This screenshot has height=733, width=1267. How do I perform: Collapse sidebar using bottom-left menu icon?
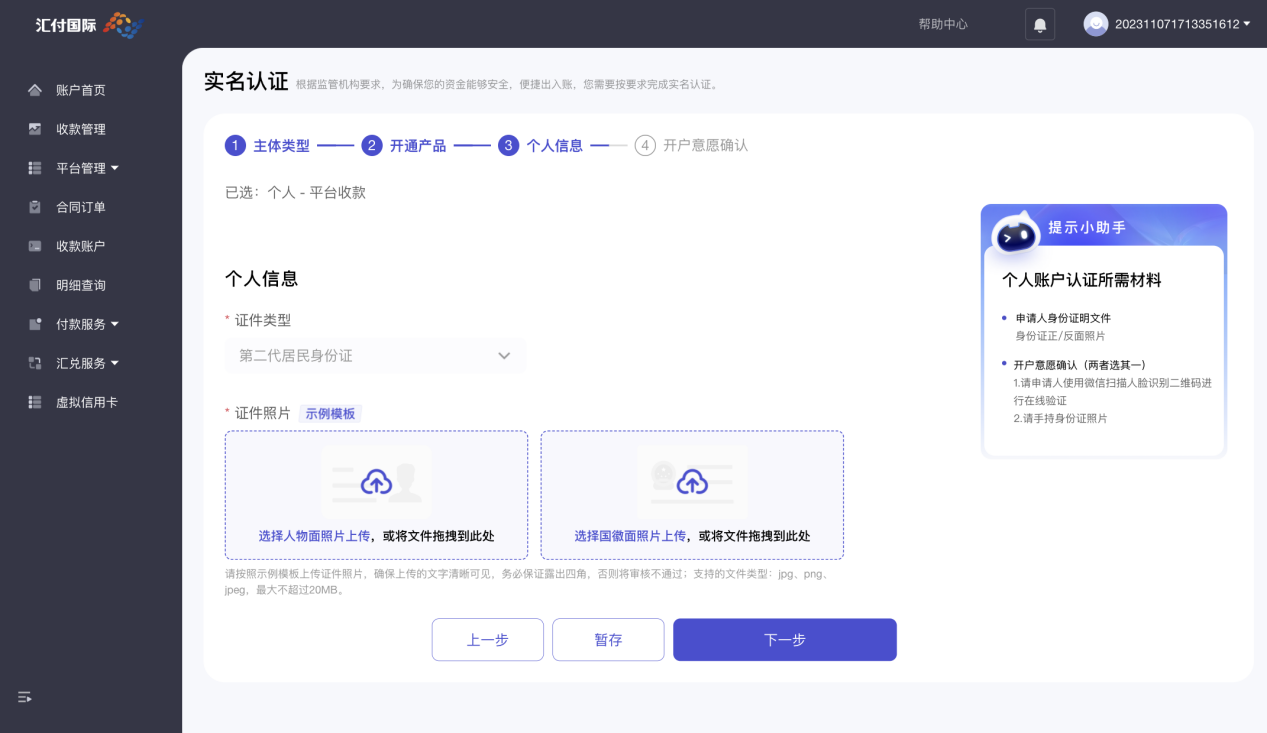point(25,697)
